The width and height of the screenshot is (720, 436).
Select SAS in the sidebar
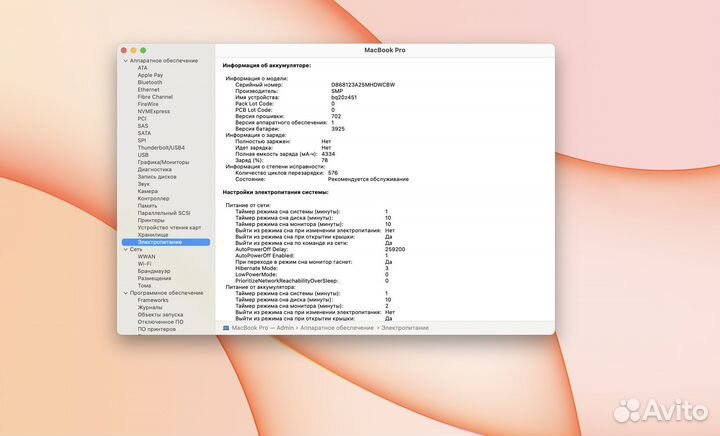143,126
